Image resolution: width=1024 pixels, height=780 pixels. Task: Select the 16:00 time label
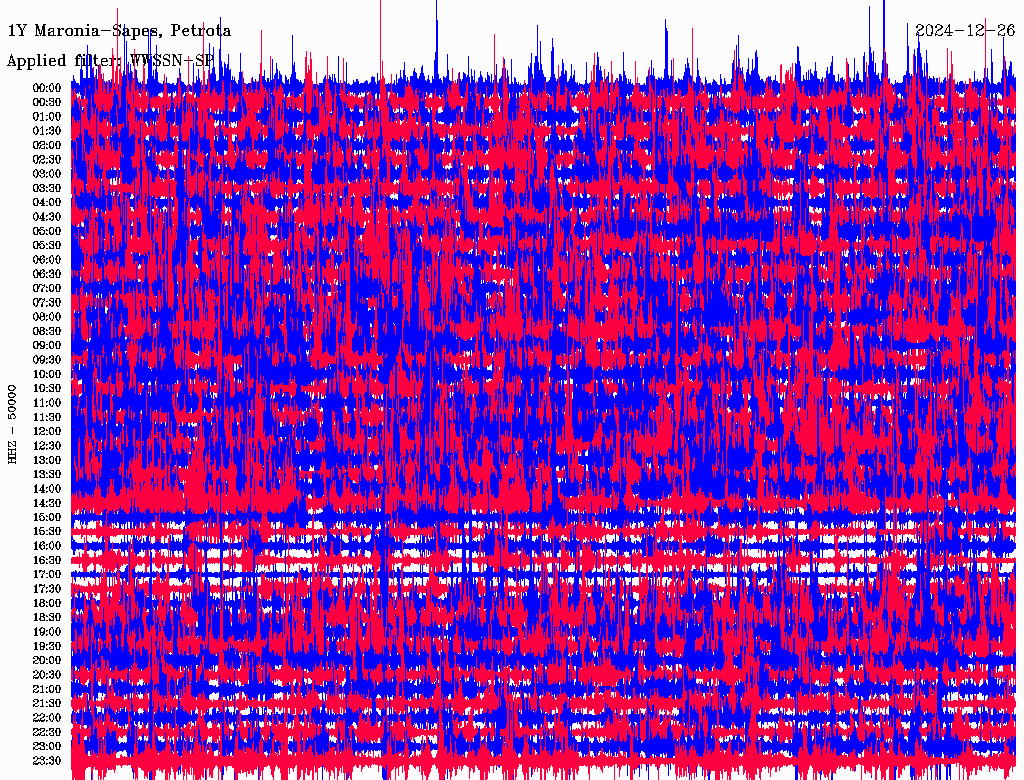[x=47, y=546]
